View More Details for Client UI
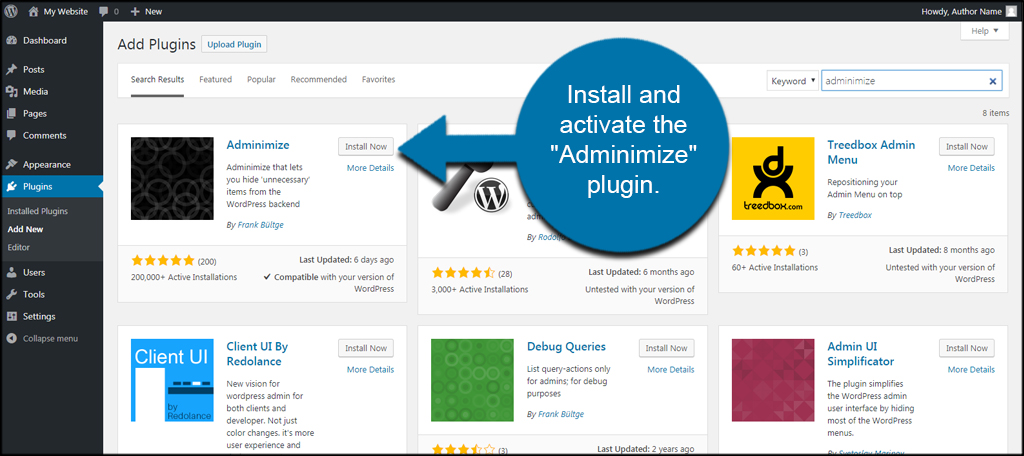1024x456 pixels. pos(370,370)
